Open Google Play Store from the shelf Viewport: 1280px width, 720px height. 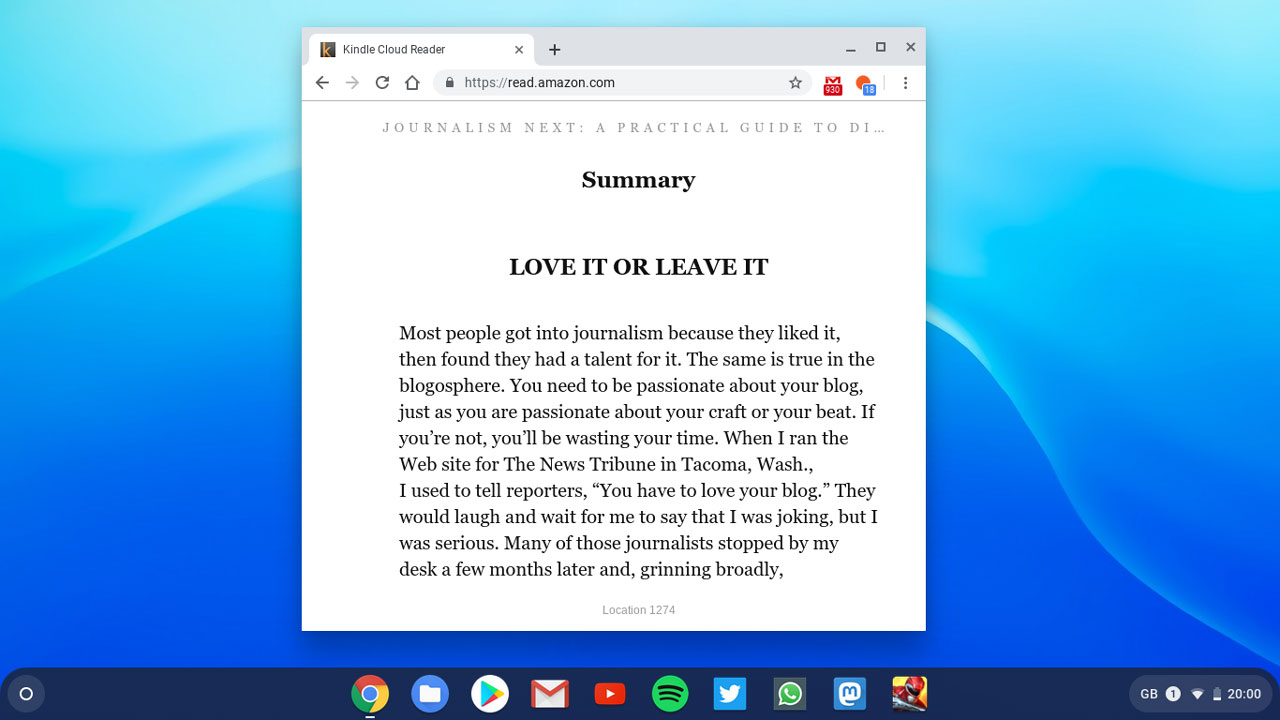point(490,694)
